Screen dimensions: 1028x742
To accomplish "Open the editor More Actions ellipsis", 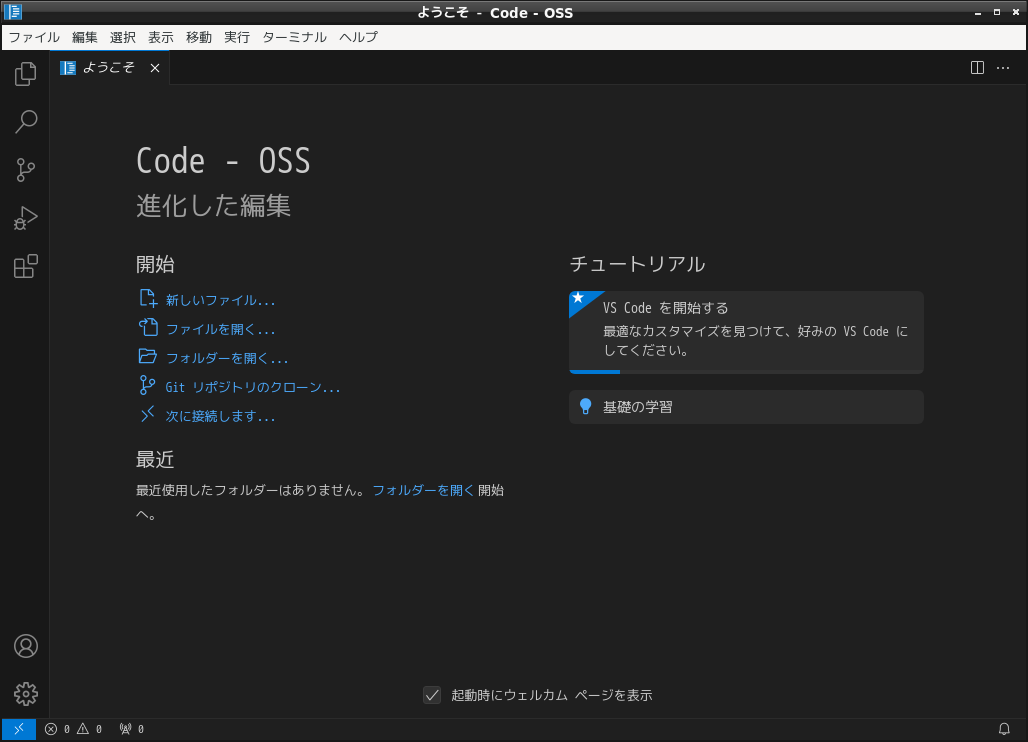I will coord(1003,68).
